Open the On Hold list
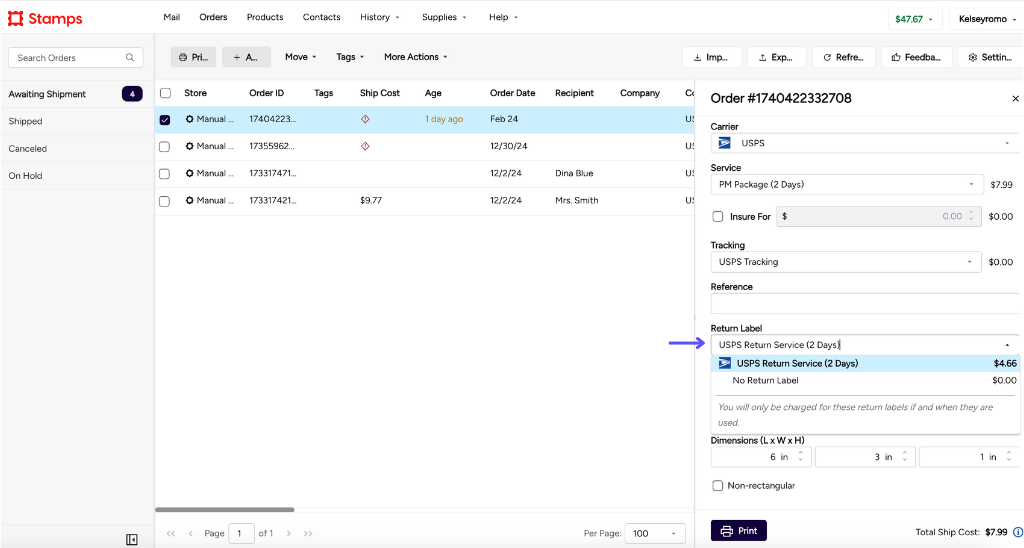Viewport: 1024px width, 548px height. [x=76, y=176]
